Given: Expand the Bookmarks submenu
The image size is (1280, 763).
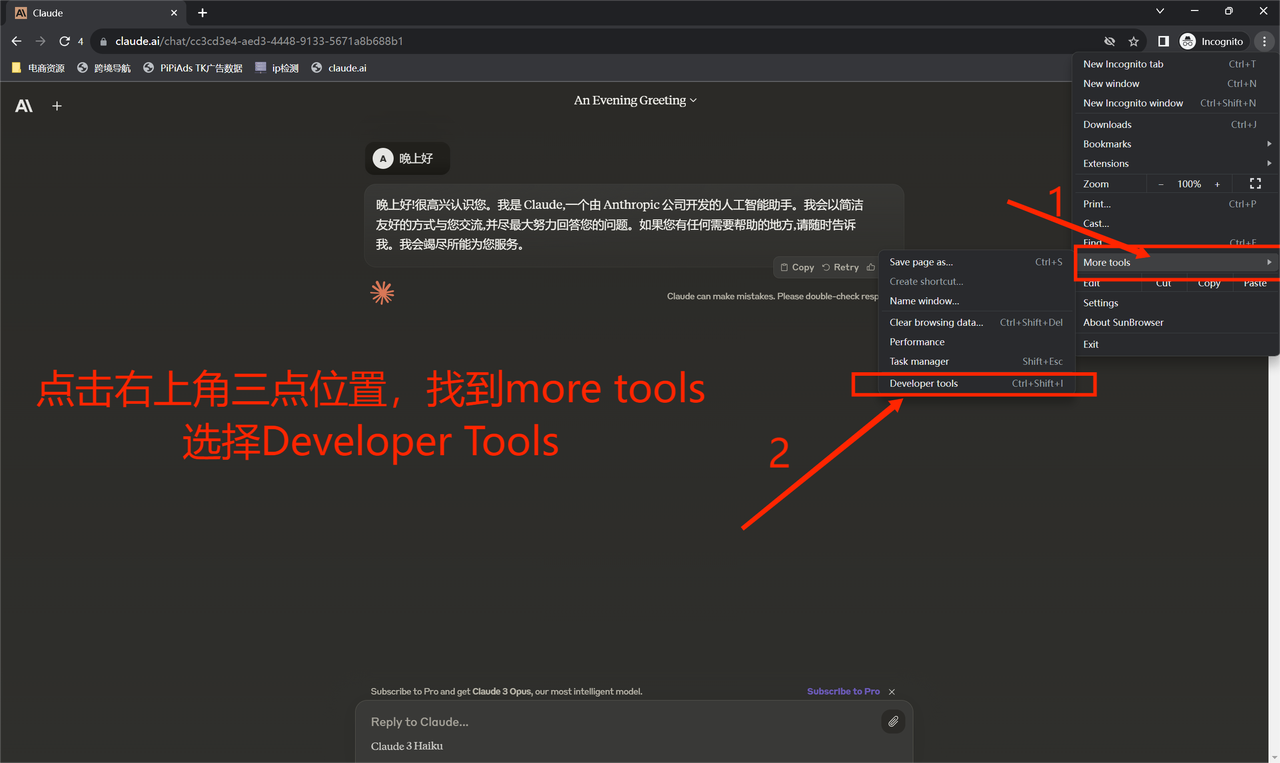Looking at the screenshot, I should (x=1175, y=144).
